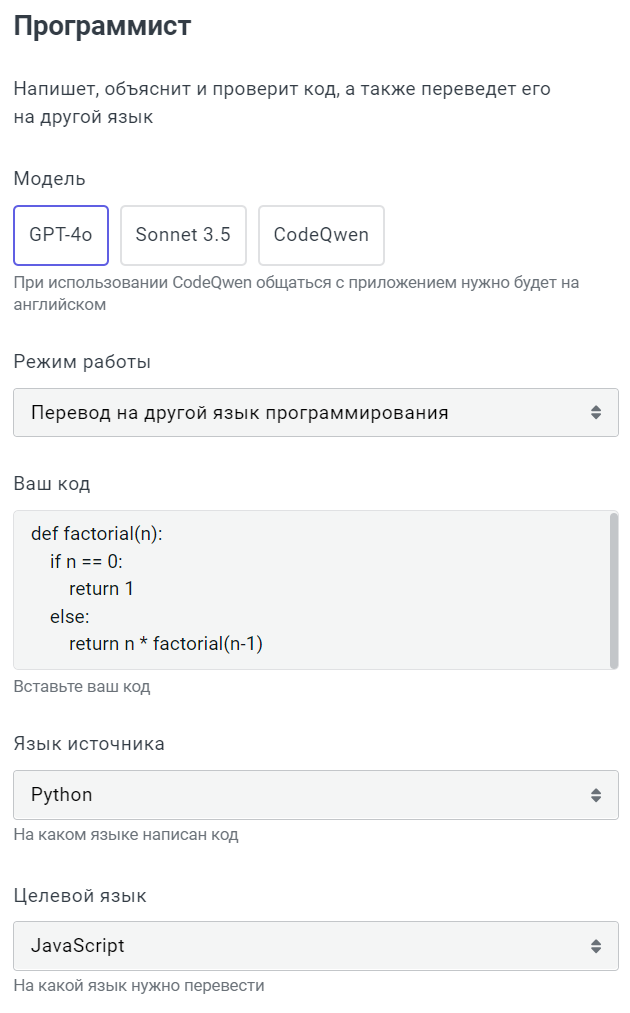The height and width of the screenshot is (1013, 630).
Task: Click the 'return 1' line in the code
Action: (101, 589)
